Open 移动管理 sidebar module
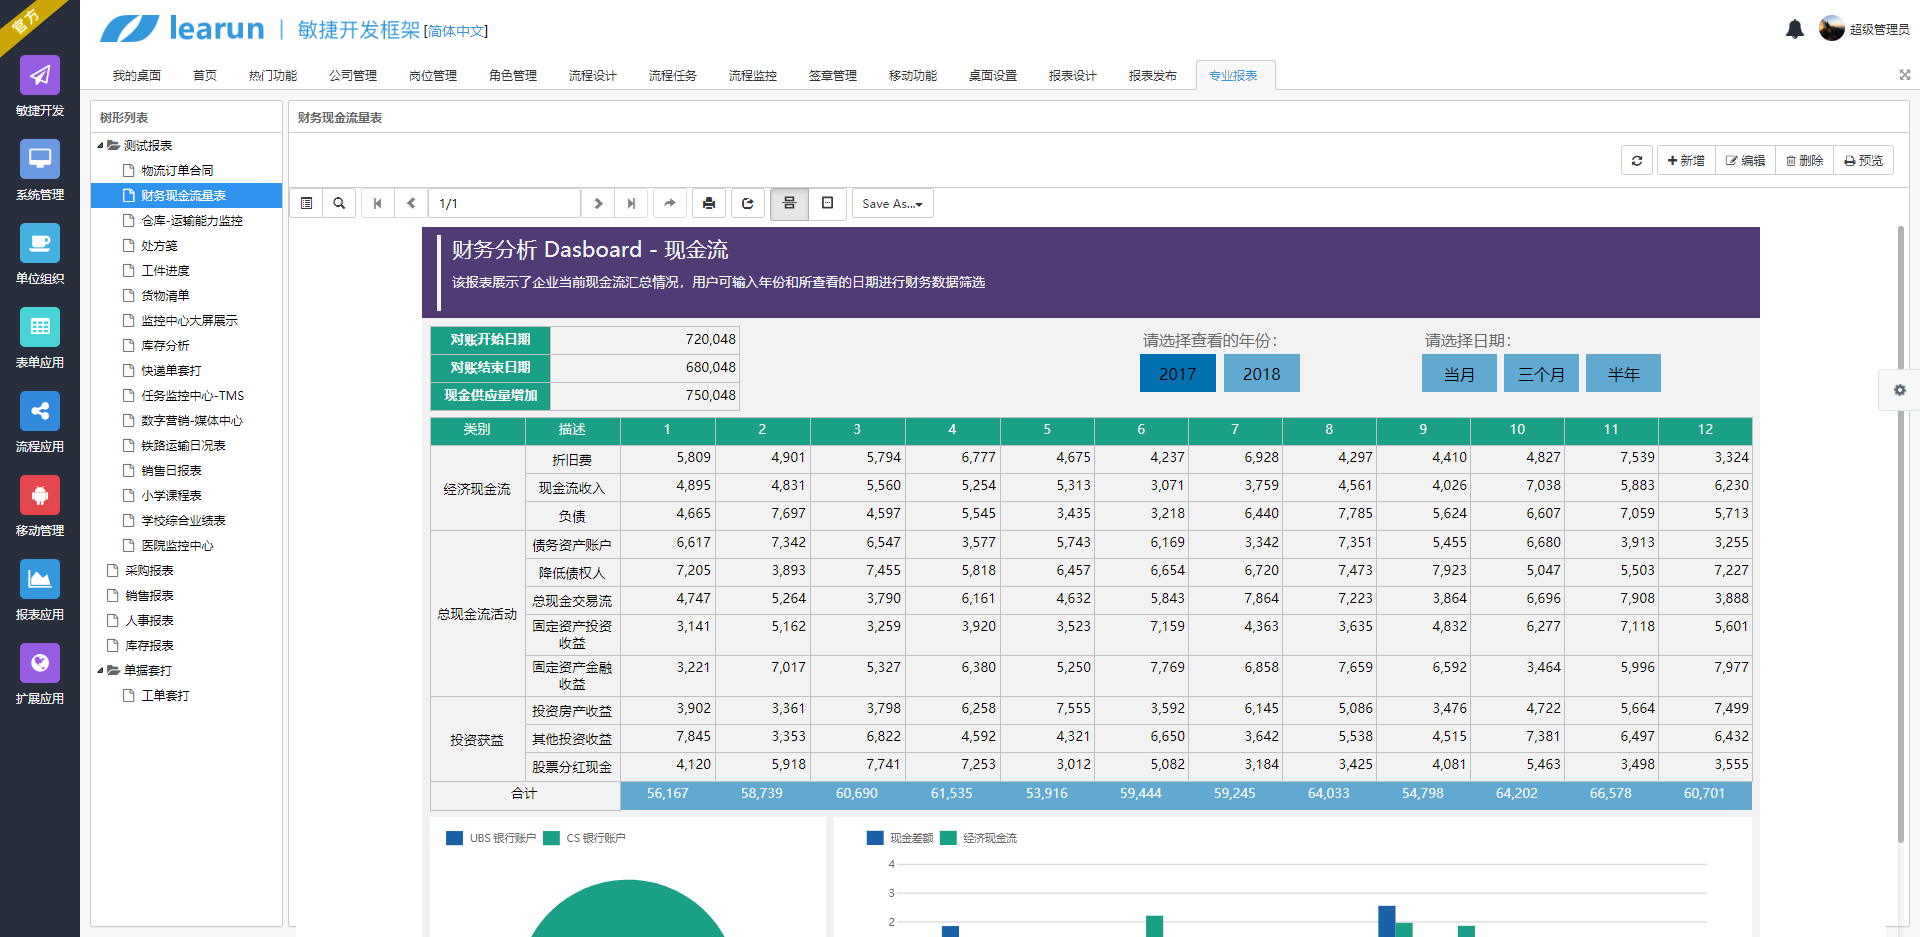 click(x=40, y=507)
